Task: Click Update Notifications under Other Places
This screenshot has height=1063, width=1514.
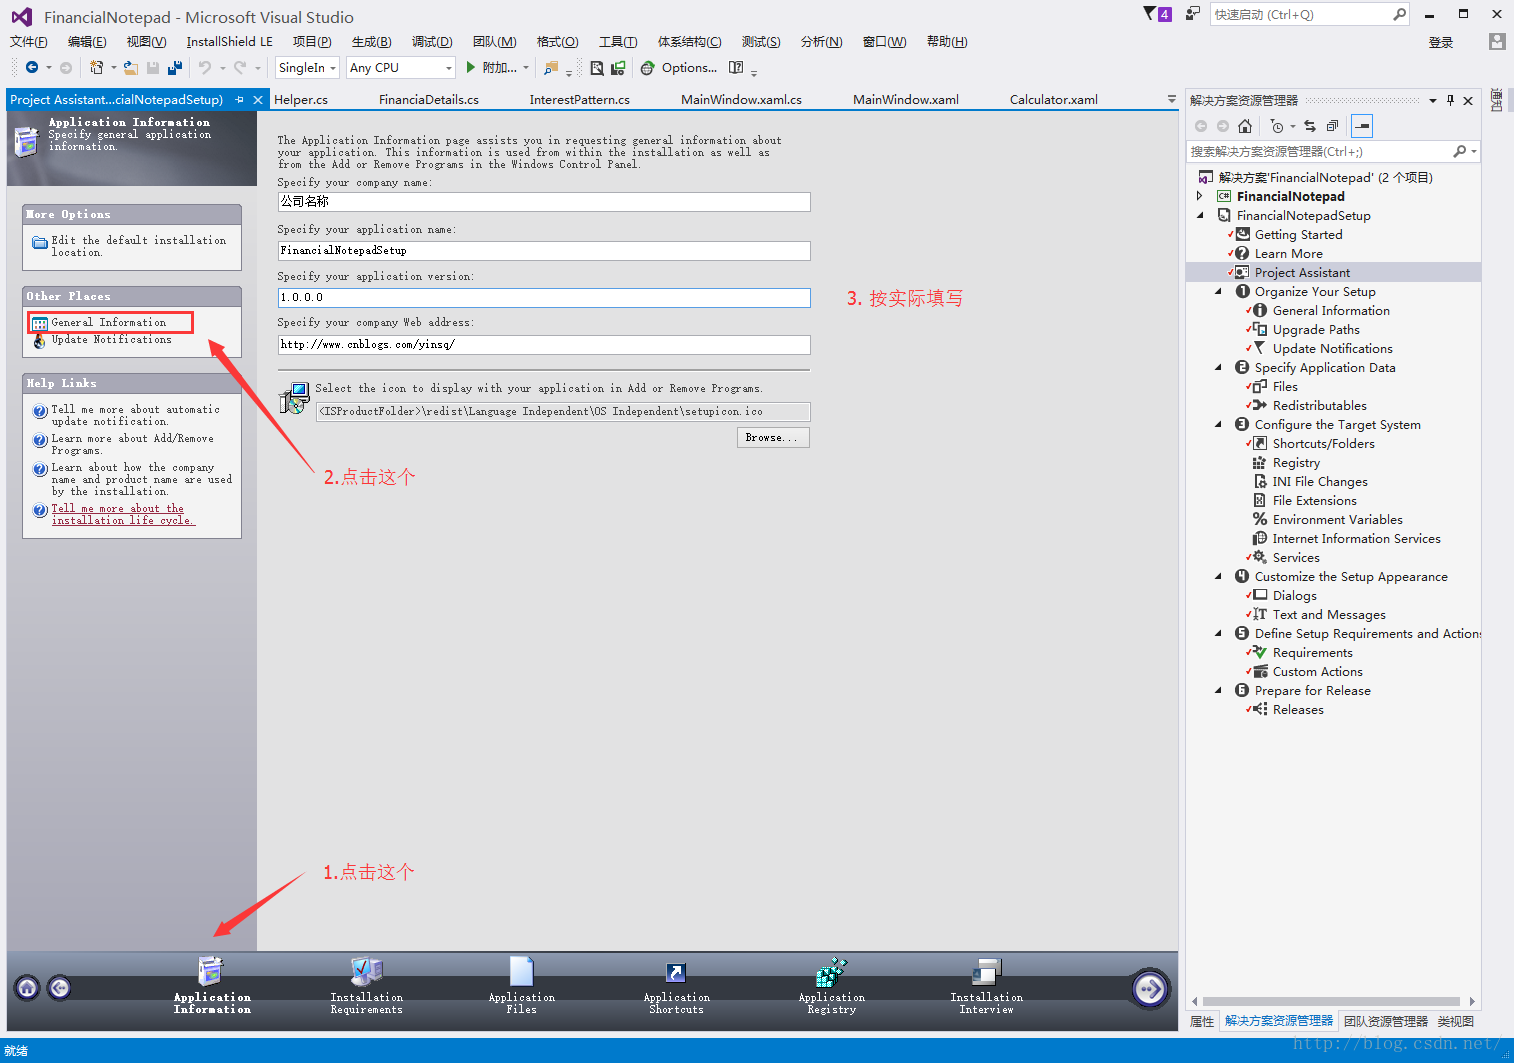Action: click(x=111, y=339)
